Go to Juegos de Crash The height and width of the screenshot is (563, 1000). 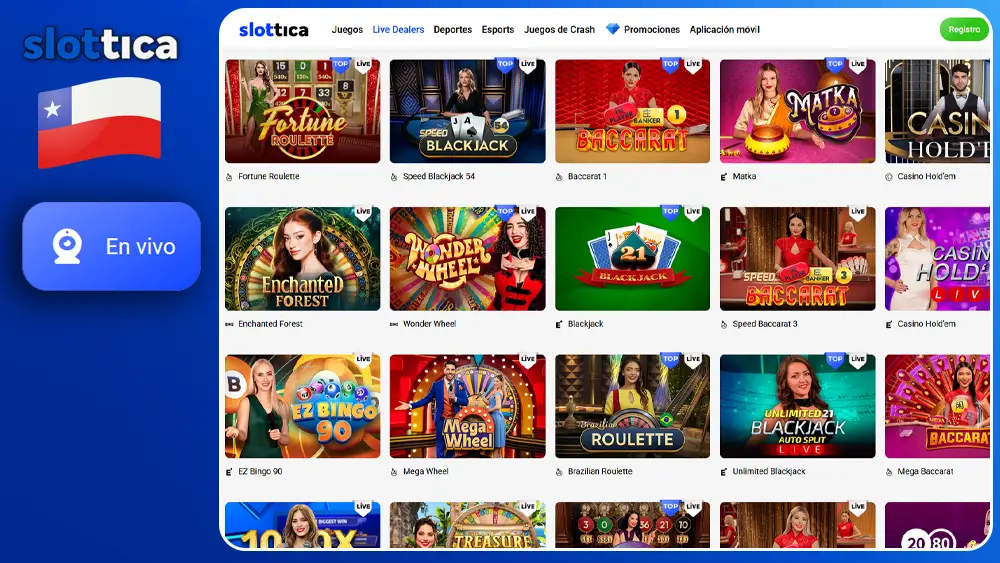click(559, 29)
